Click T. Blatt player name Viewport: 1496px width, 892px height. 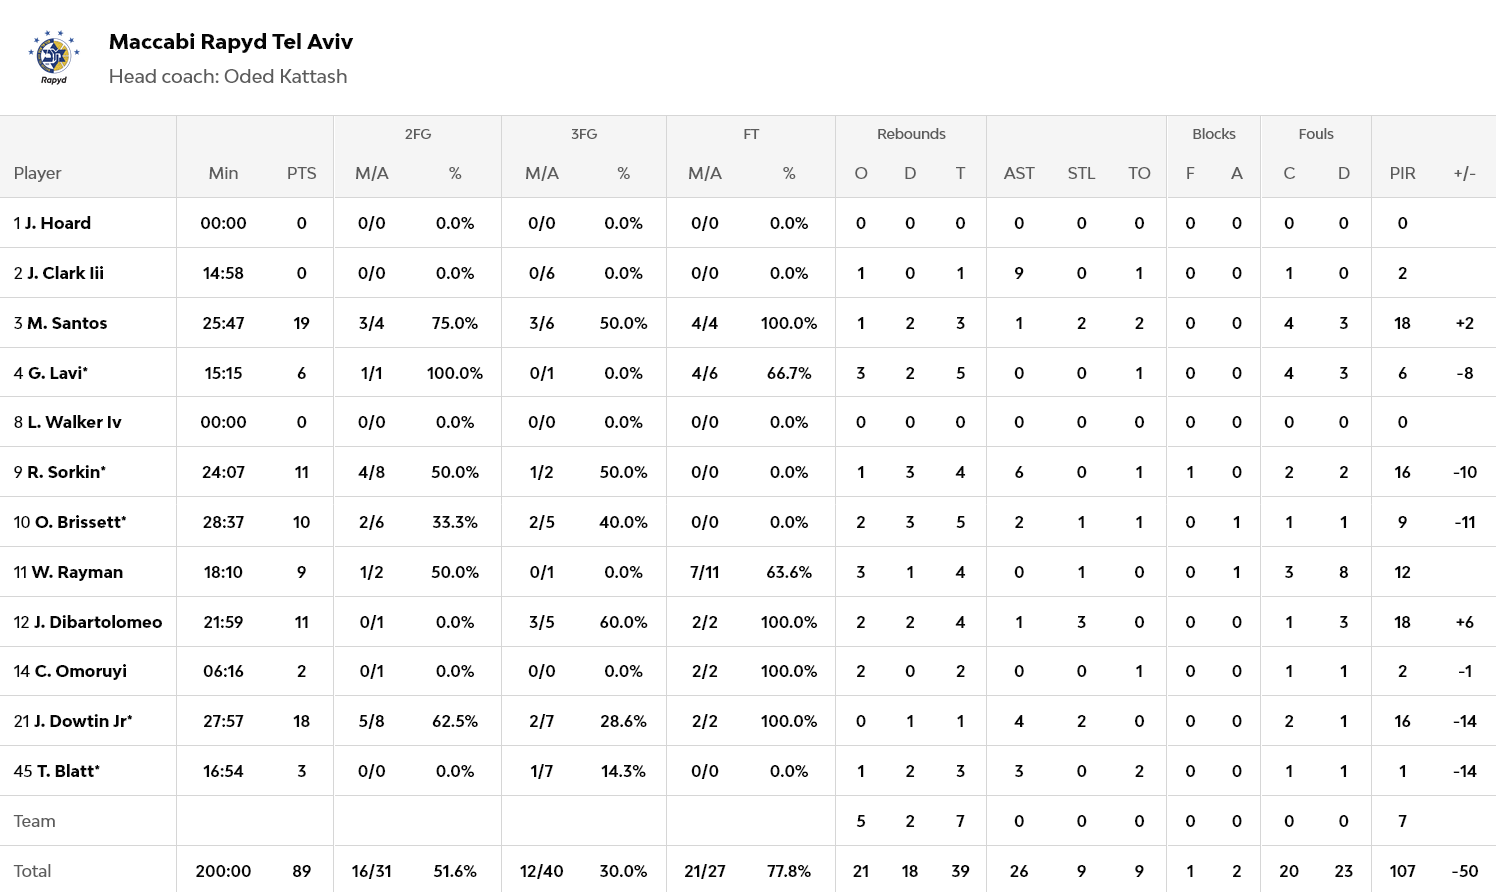tap(67, 771)
